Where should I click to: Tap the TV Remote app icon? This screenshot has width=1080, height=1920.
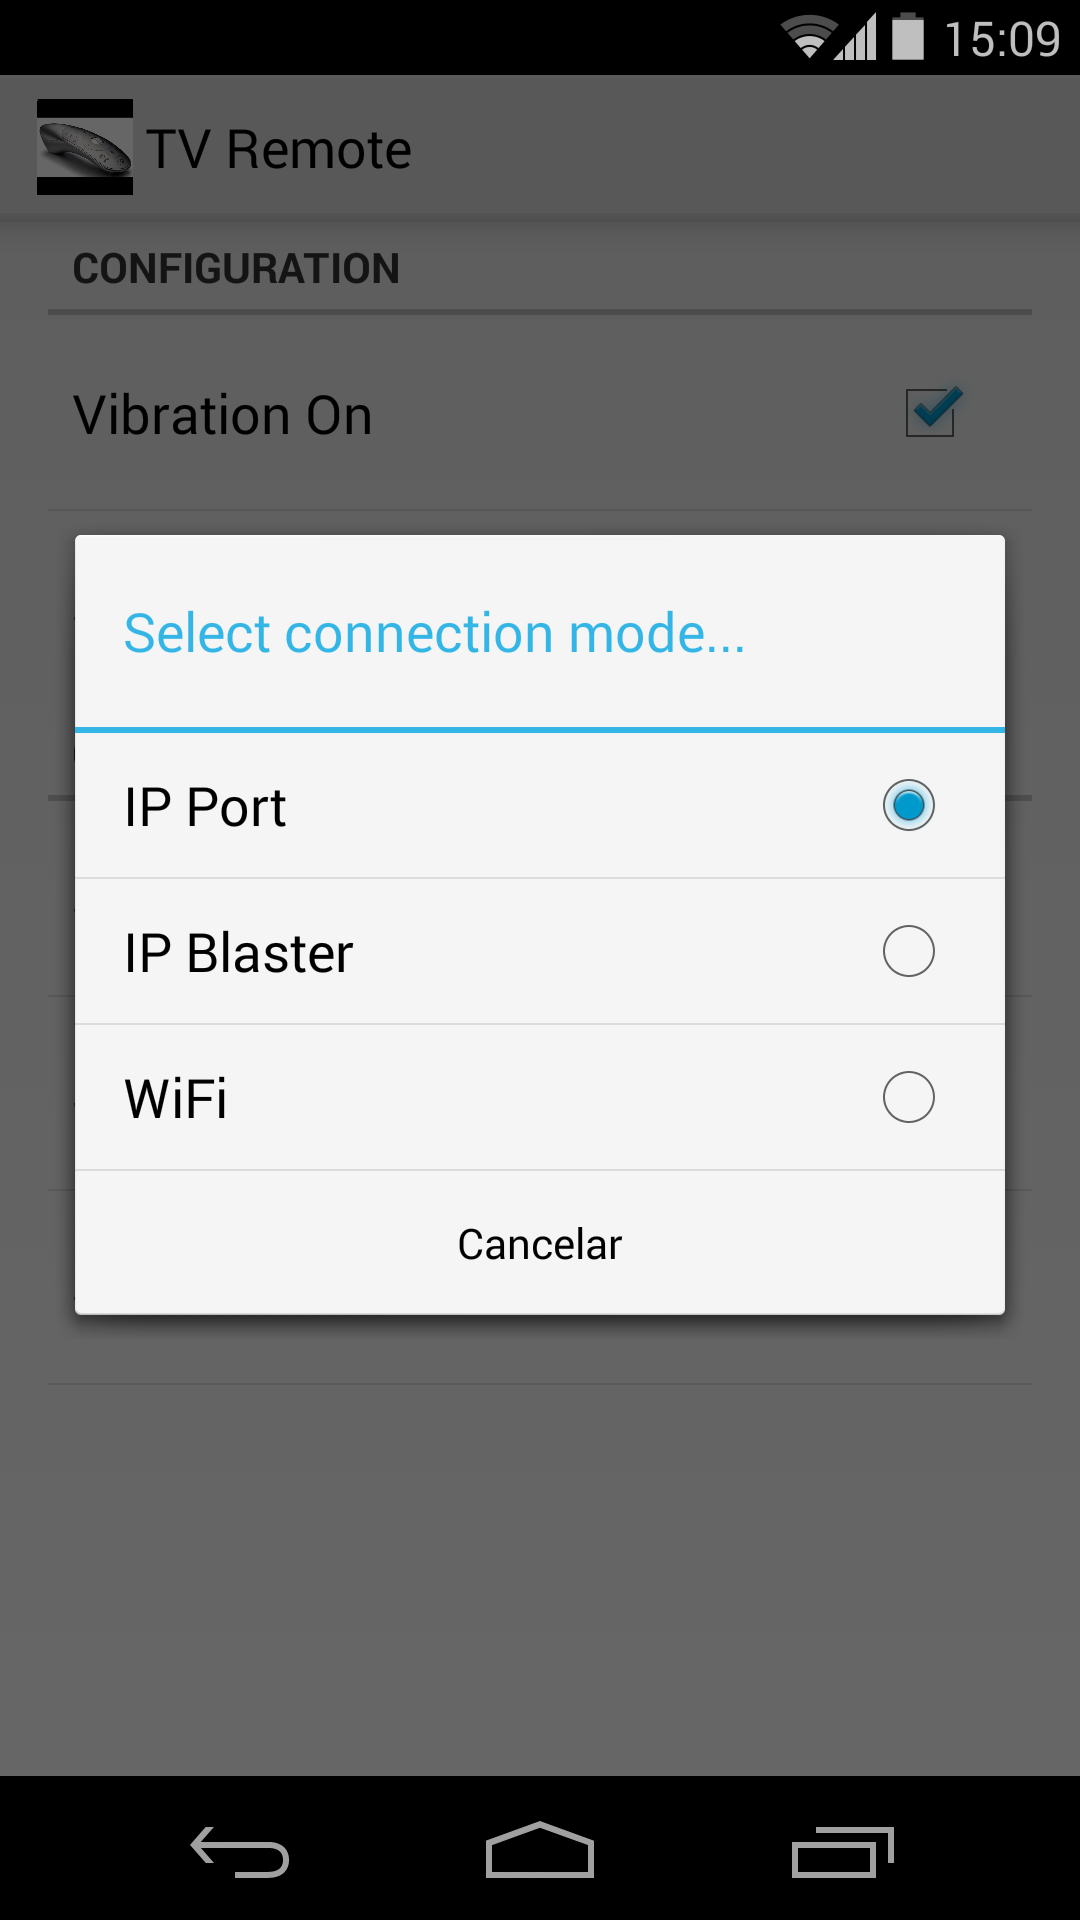tap(85, 147)
